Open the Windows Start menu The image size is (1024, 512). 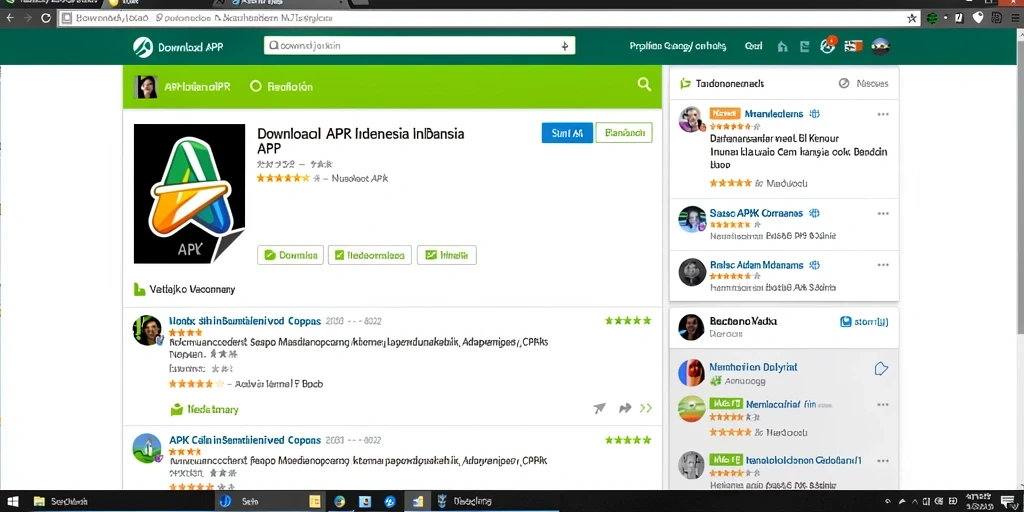point(12,502)
